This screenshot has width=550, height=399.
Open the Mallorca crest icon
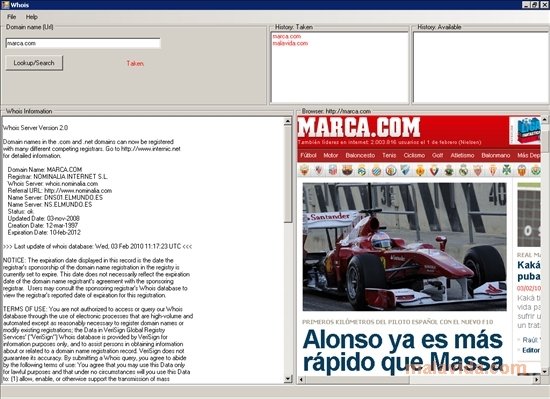coord(420,171)
